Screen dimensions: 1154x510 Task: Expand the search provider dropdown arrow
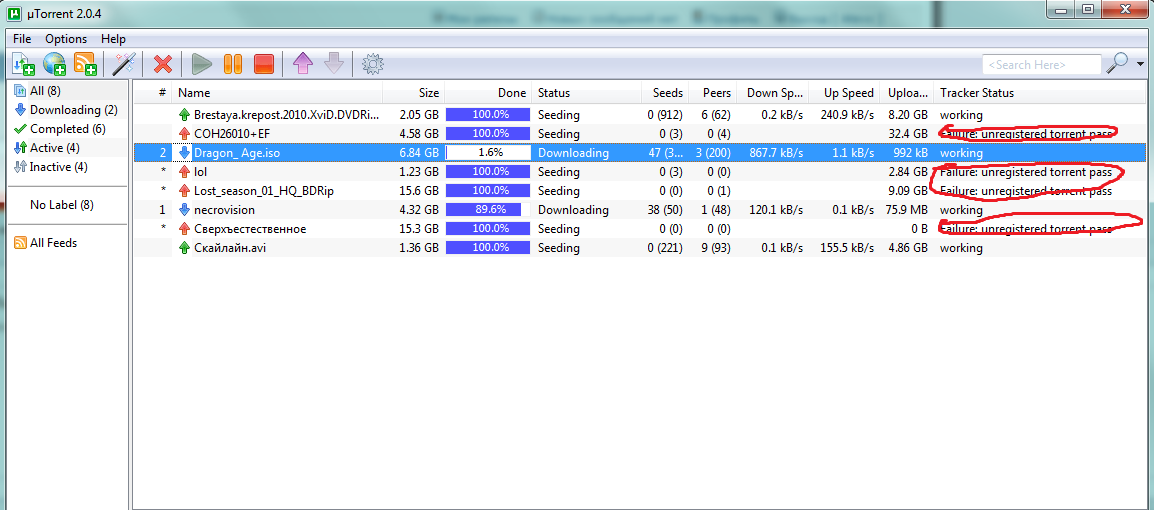coord(1139,64)
